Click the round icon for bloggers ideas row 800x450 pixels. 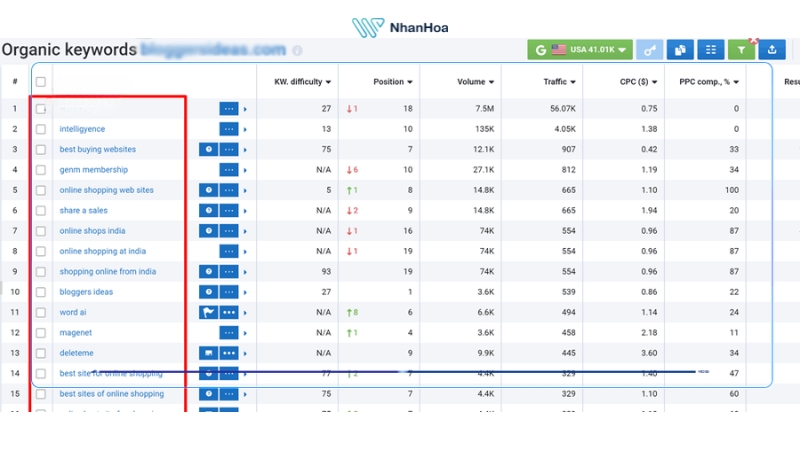pyautogui.click(x=209, y=292)
